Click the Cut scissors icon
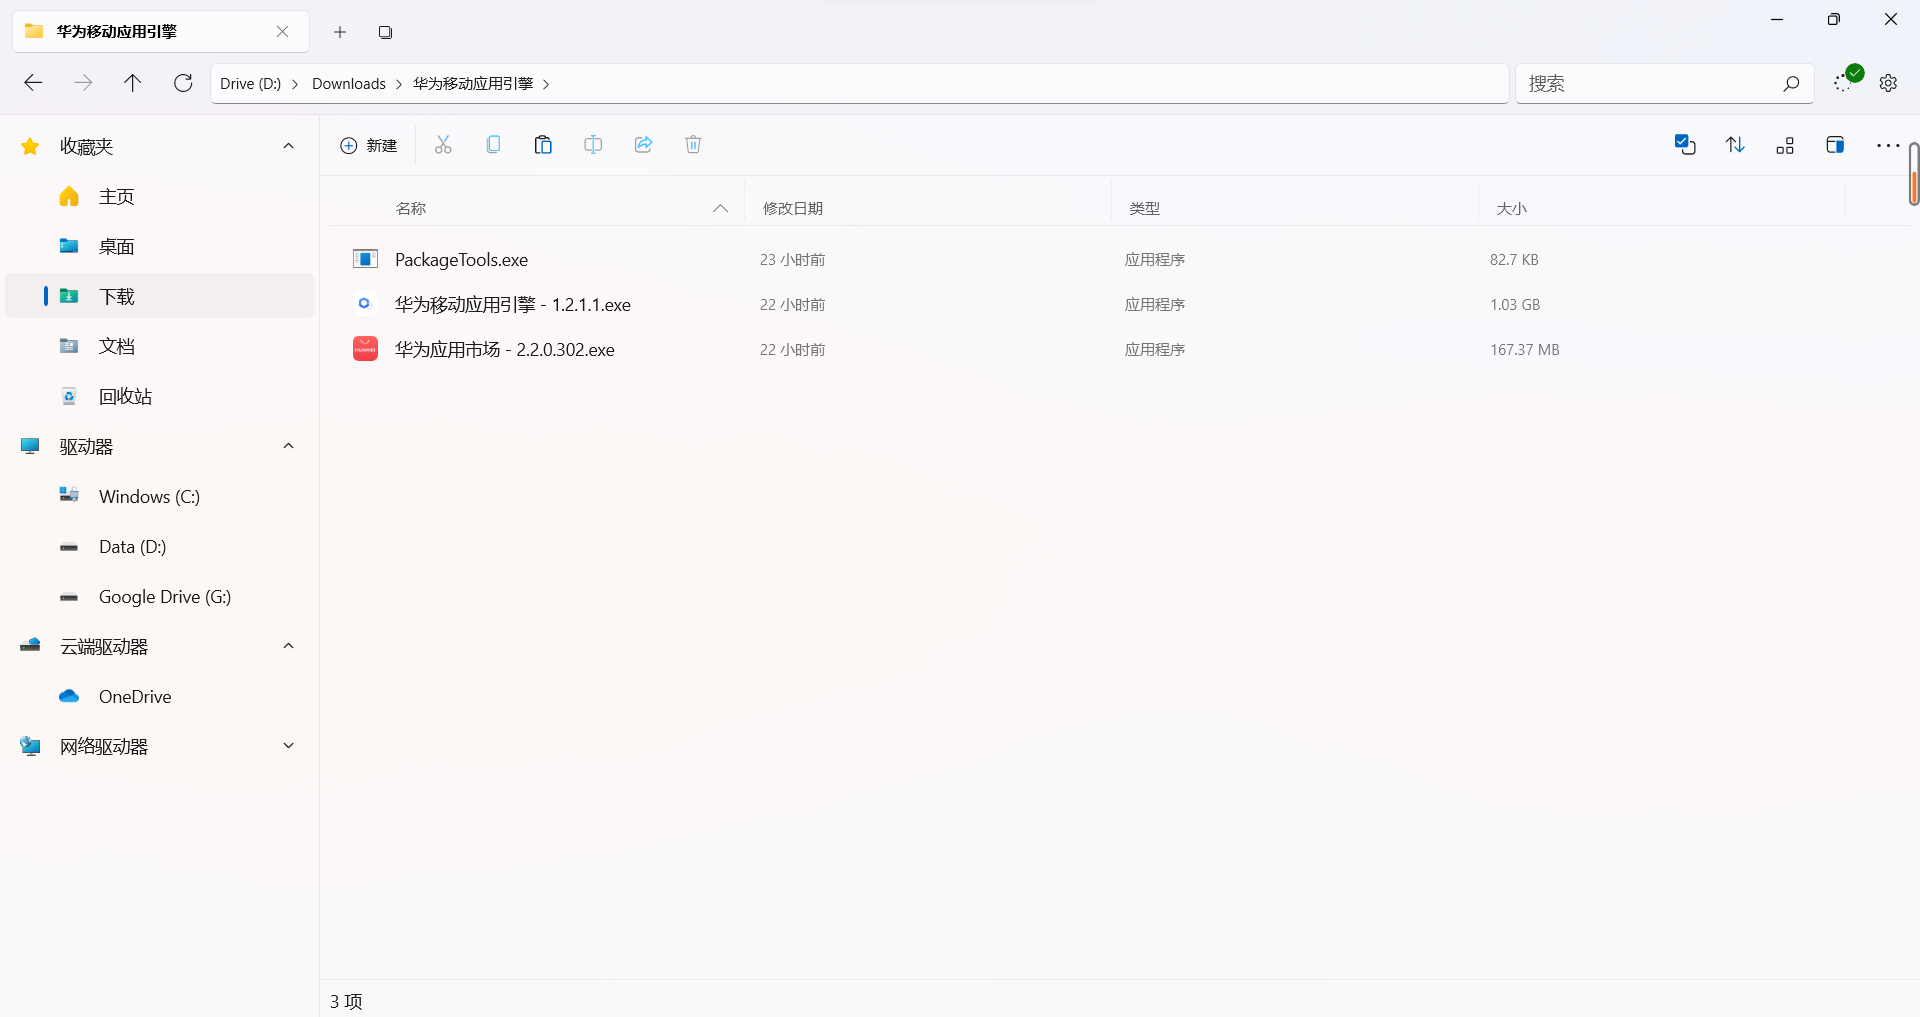The image size is (1920, 1017). coord(443,145)
